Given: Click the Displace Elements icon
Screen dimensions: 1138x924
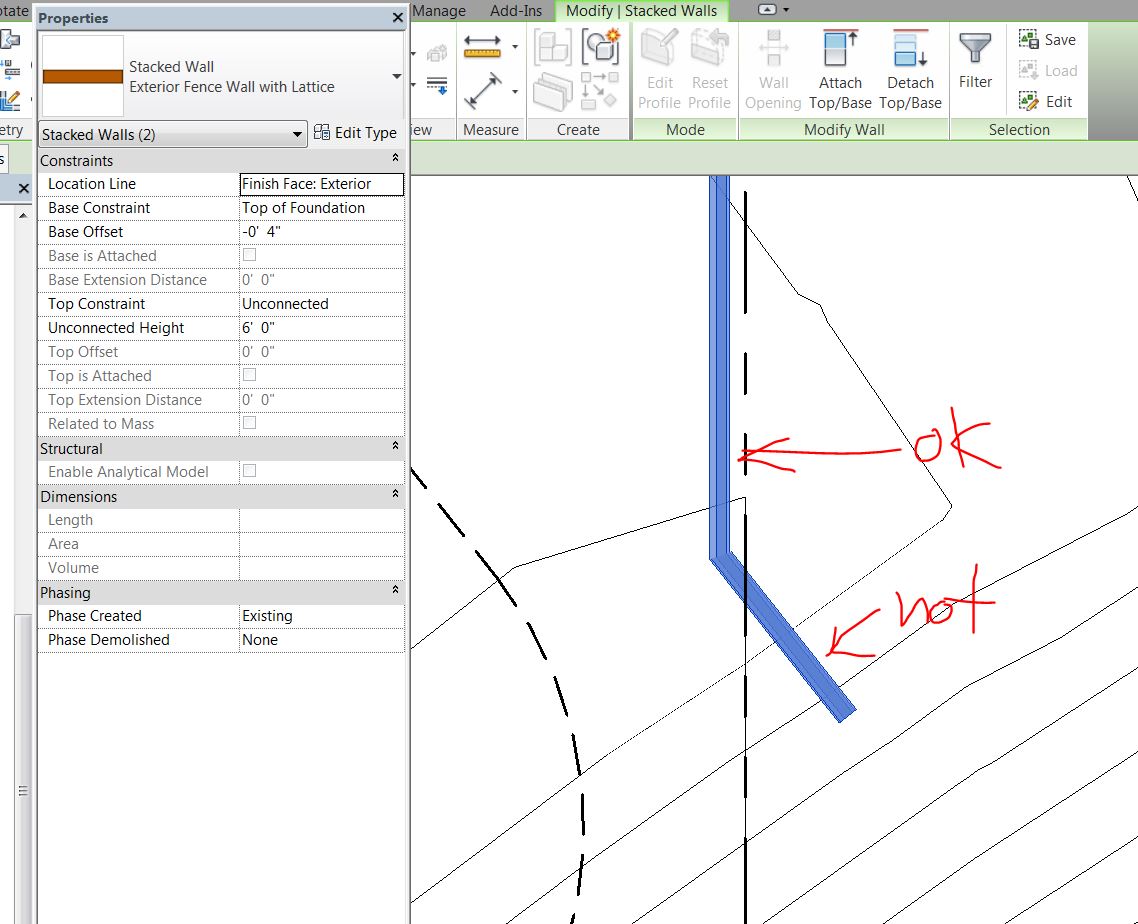Looking at the screenshot, I should pyautogui.click(x=437, y=53).
